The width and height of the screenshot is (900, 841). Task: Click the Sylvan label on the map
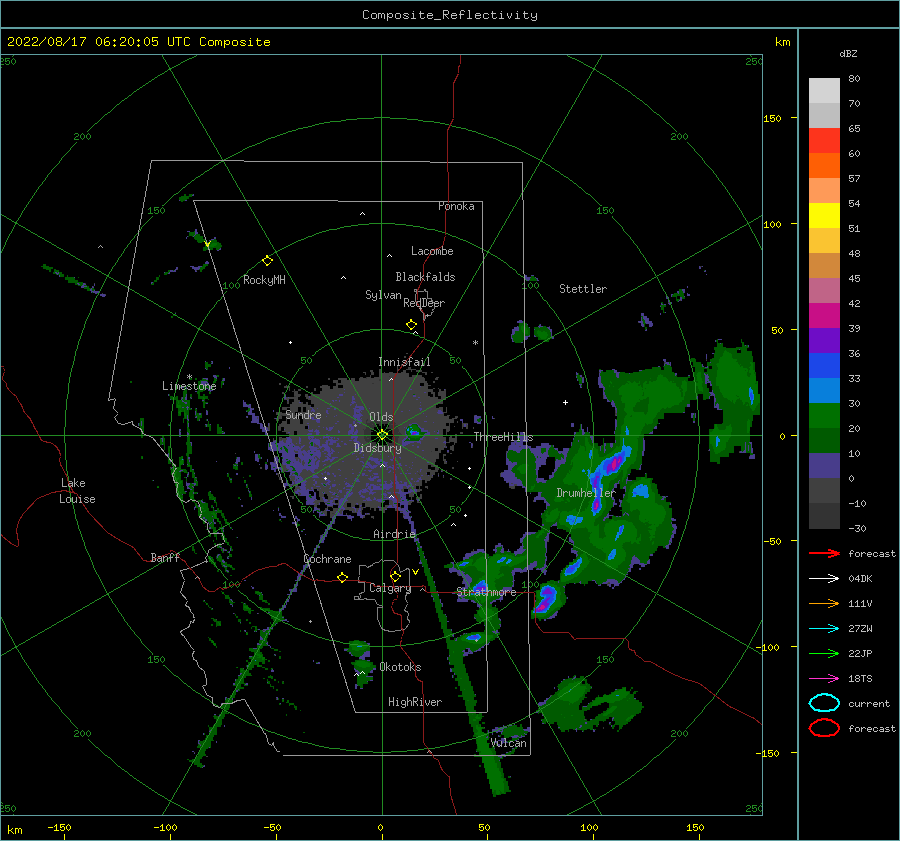coord(383,295)
